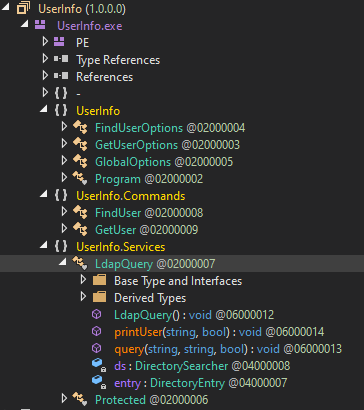364x410 pixels.
Task: Click the UserInfo assembly icon at top
Action: (x=23, y=8)
